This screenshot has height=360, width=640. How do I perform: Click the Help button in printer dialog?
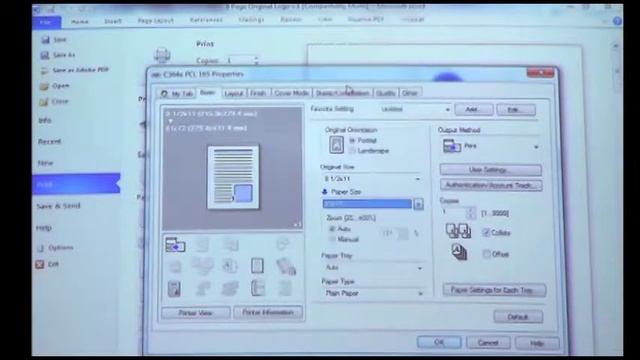pos(537,344)
